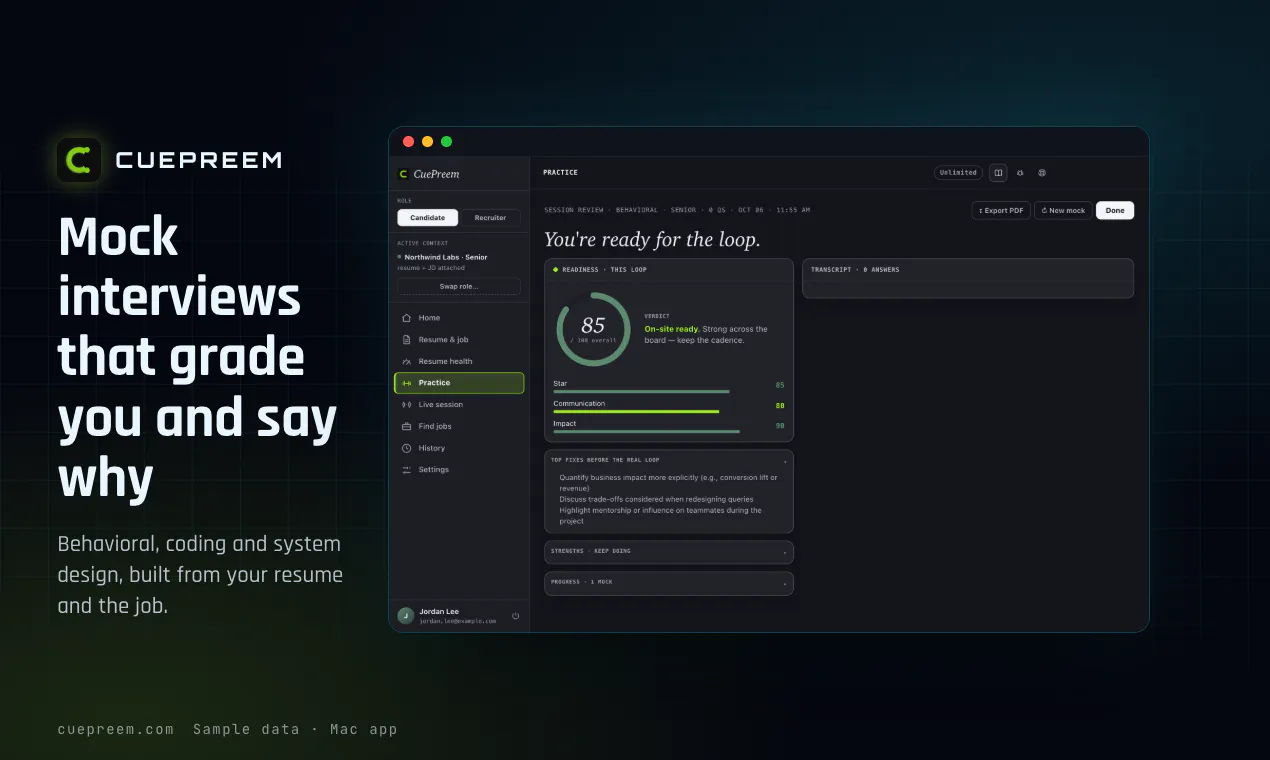Viewport: 1270px width, 760px height.
Task: Open the book icon in the header
Action: point(998,173)
